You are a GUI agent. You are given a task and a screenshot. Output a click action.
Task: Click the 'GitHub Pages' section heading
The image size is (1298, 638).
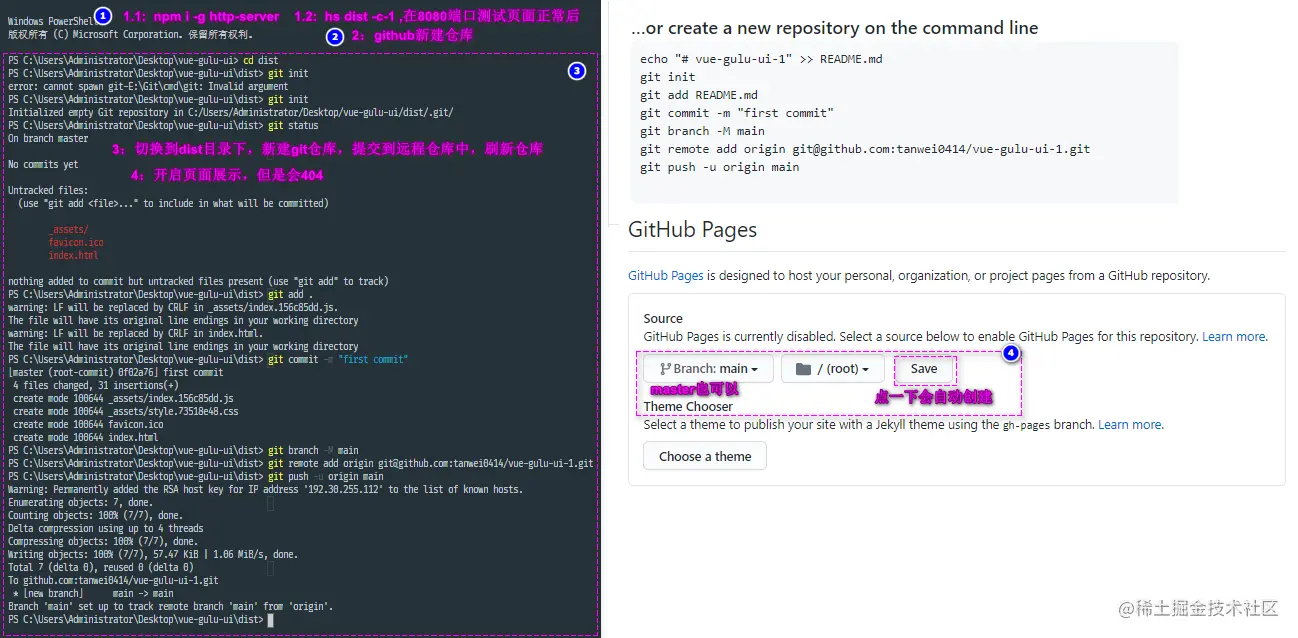coord(692,230)
